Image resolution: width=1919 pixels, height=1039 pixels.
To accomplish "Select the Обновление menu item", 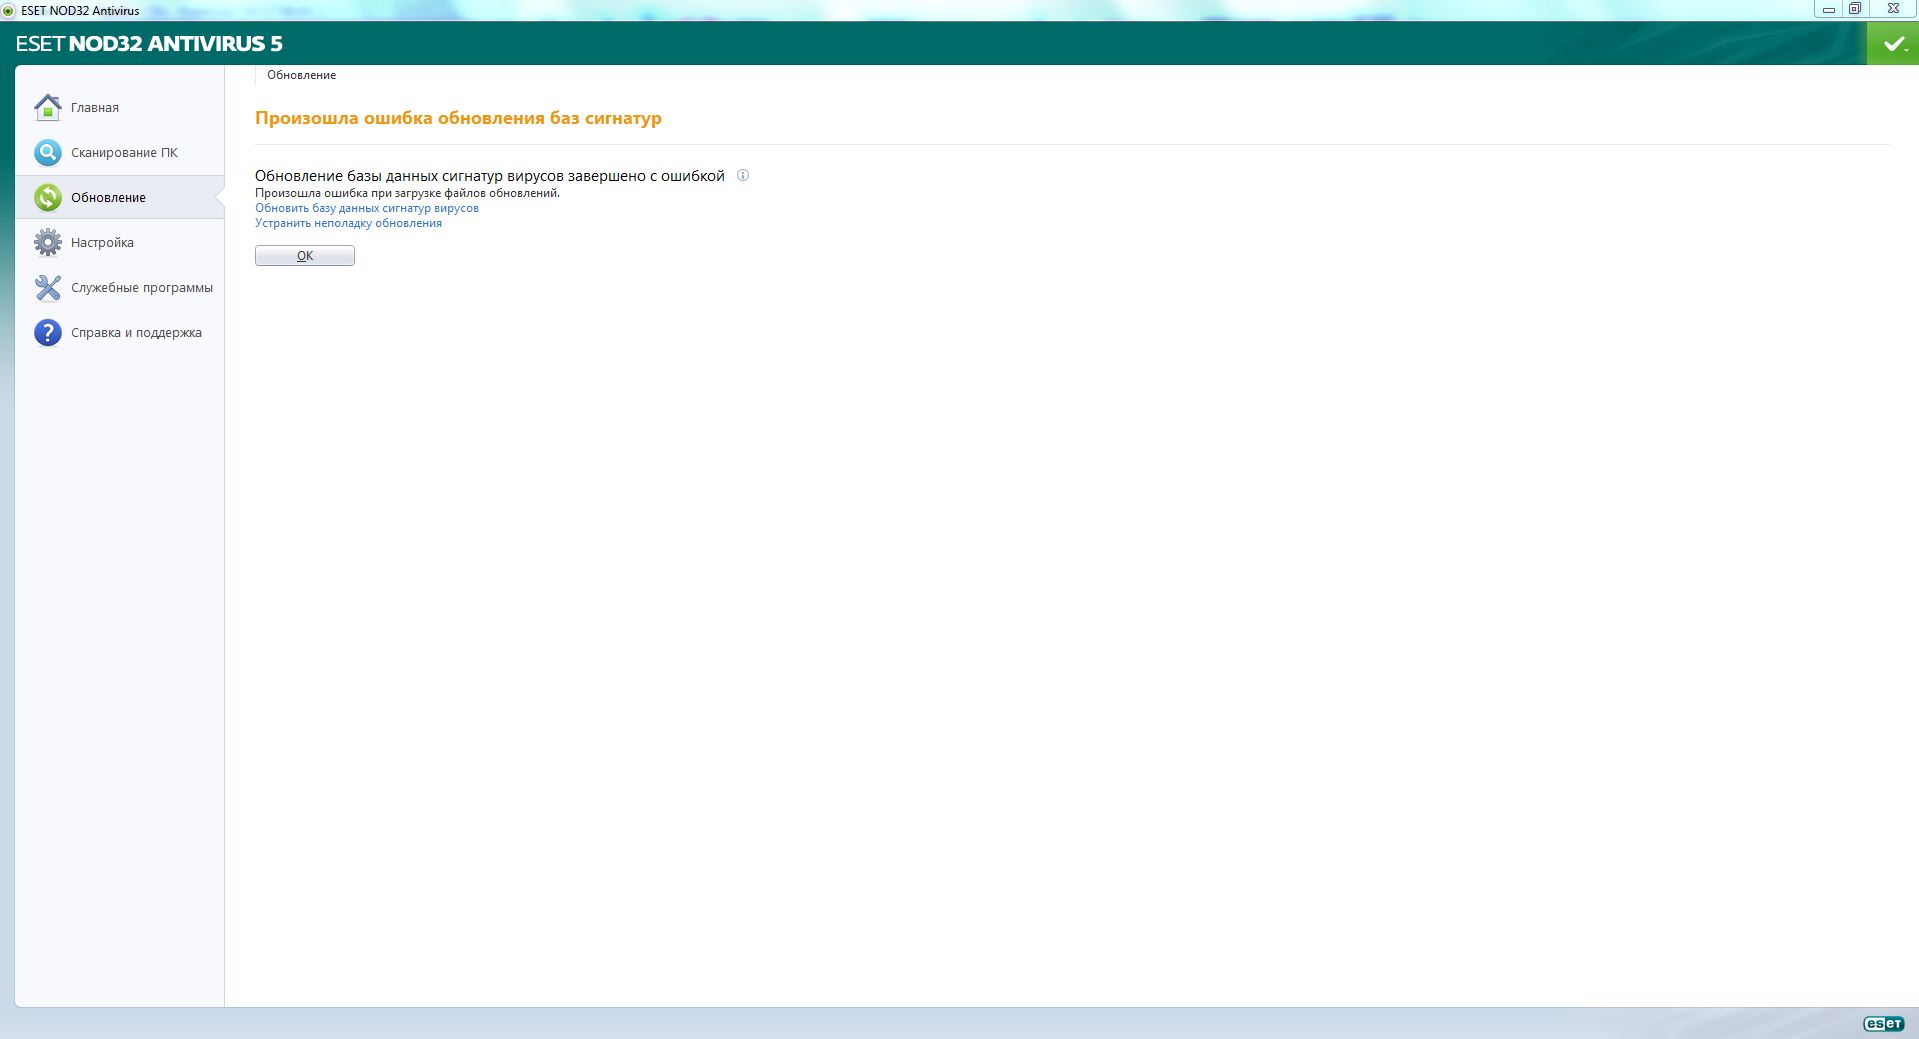I will pyautogui.click(x=119, y=197).
